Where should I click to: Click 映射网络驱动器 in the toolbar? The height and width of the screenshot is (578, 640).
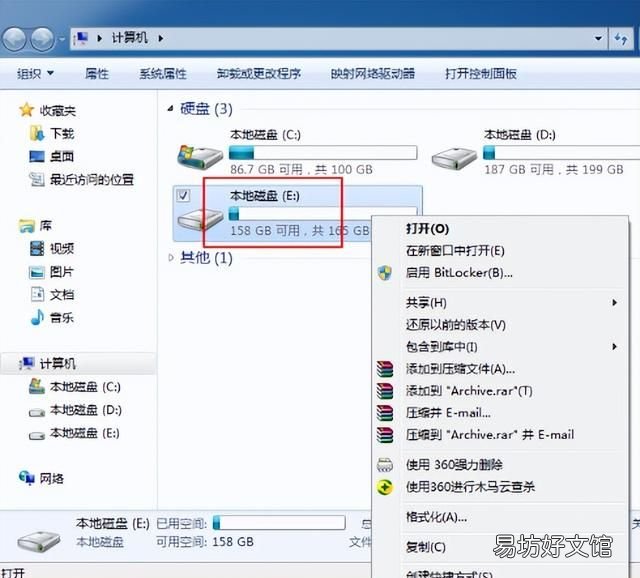(373, 73)
